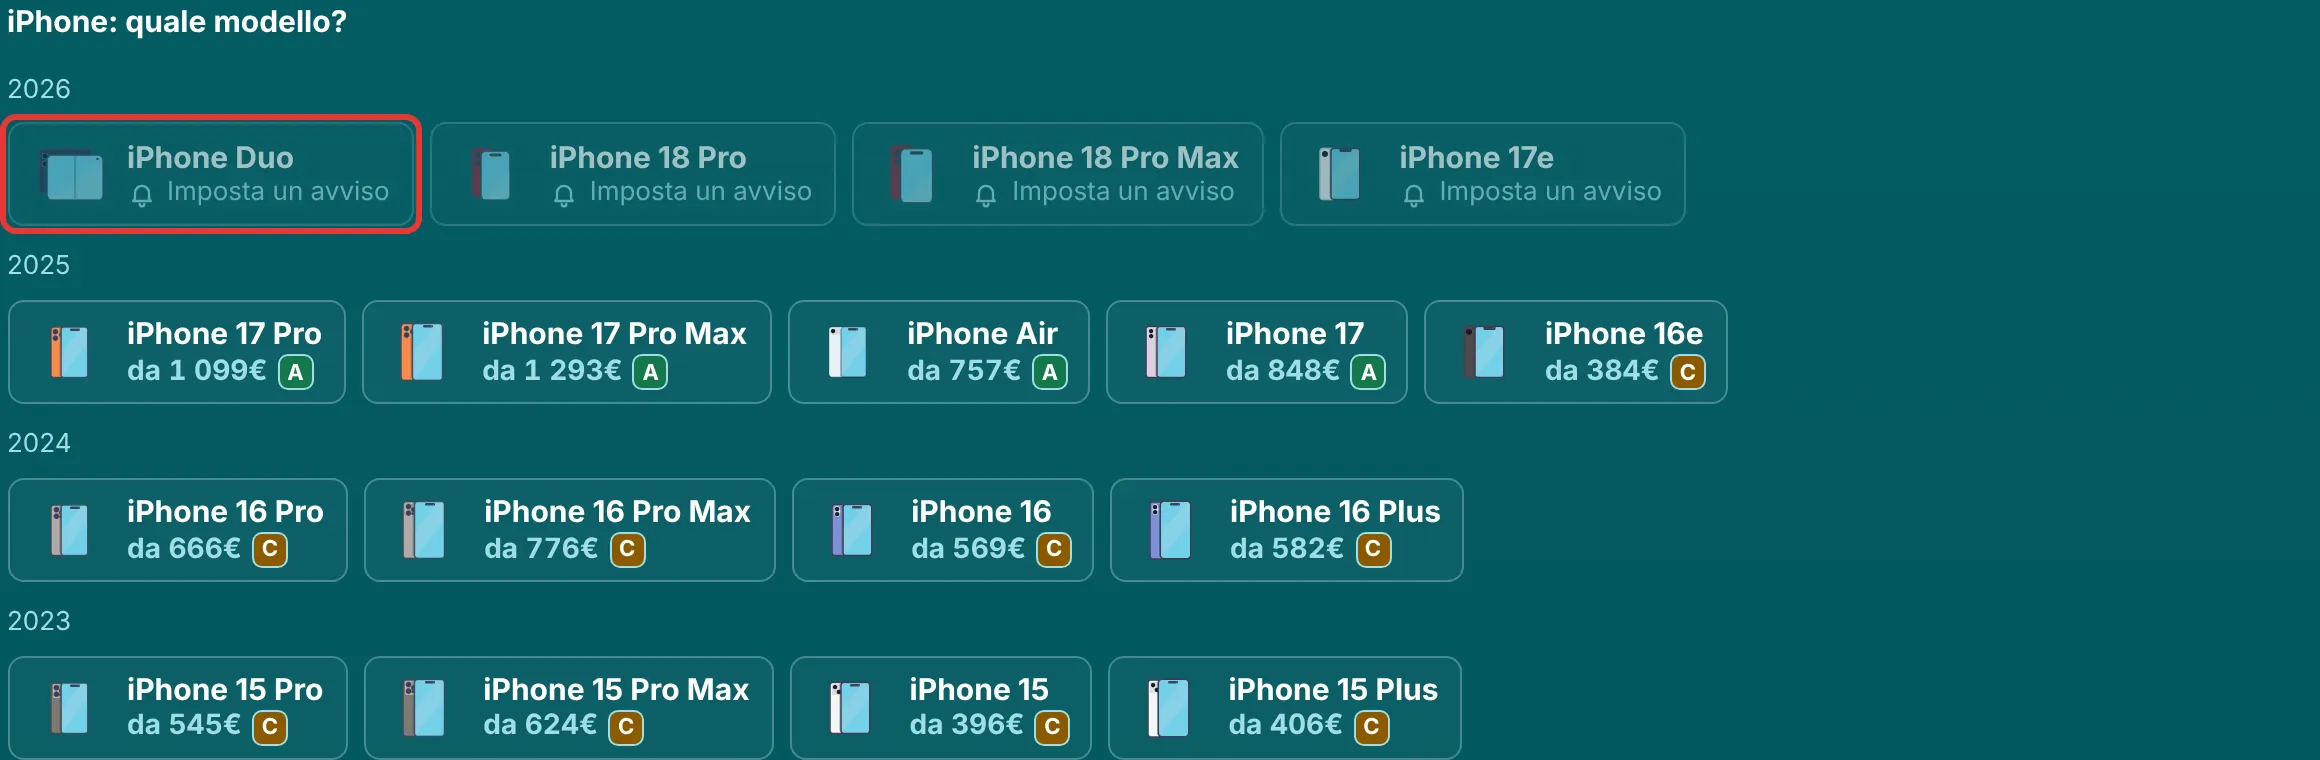Click the grade C badge on iPhone 16
Image resolution: width=2320 pixels, height=760 pixels.
coord(1054,550)
